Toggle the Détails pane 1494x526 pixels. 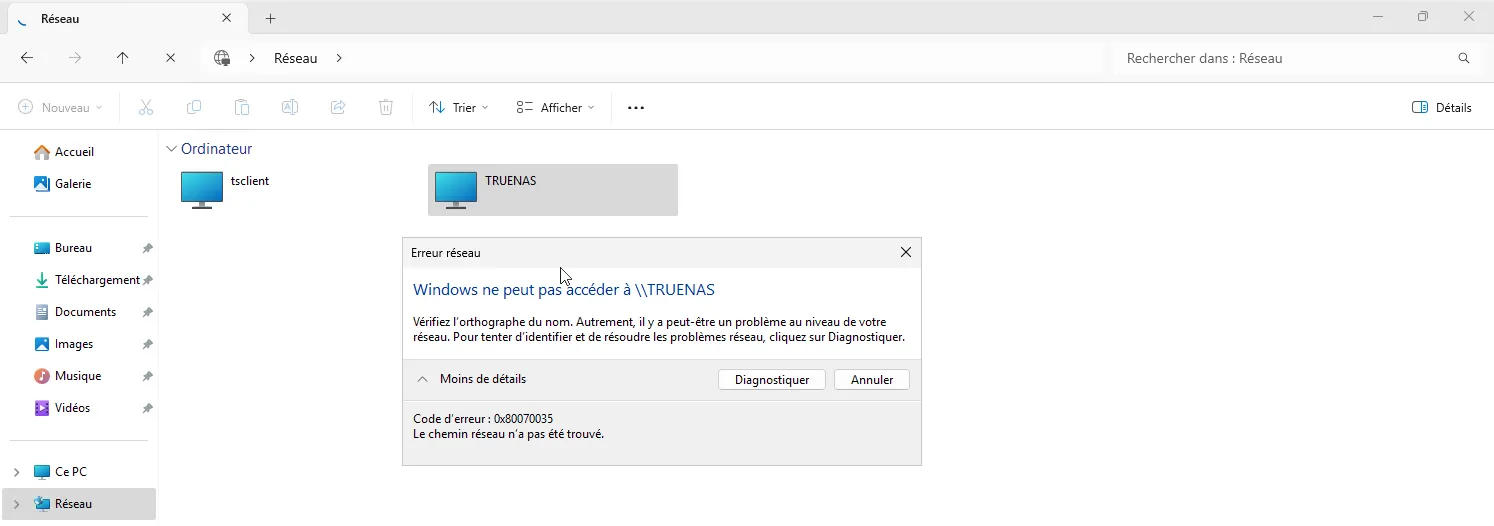(1441, 108)
